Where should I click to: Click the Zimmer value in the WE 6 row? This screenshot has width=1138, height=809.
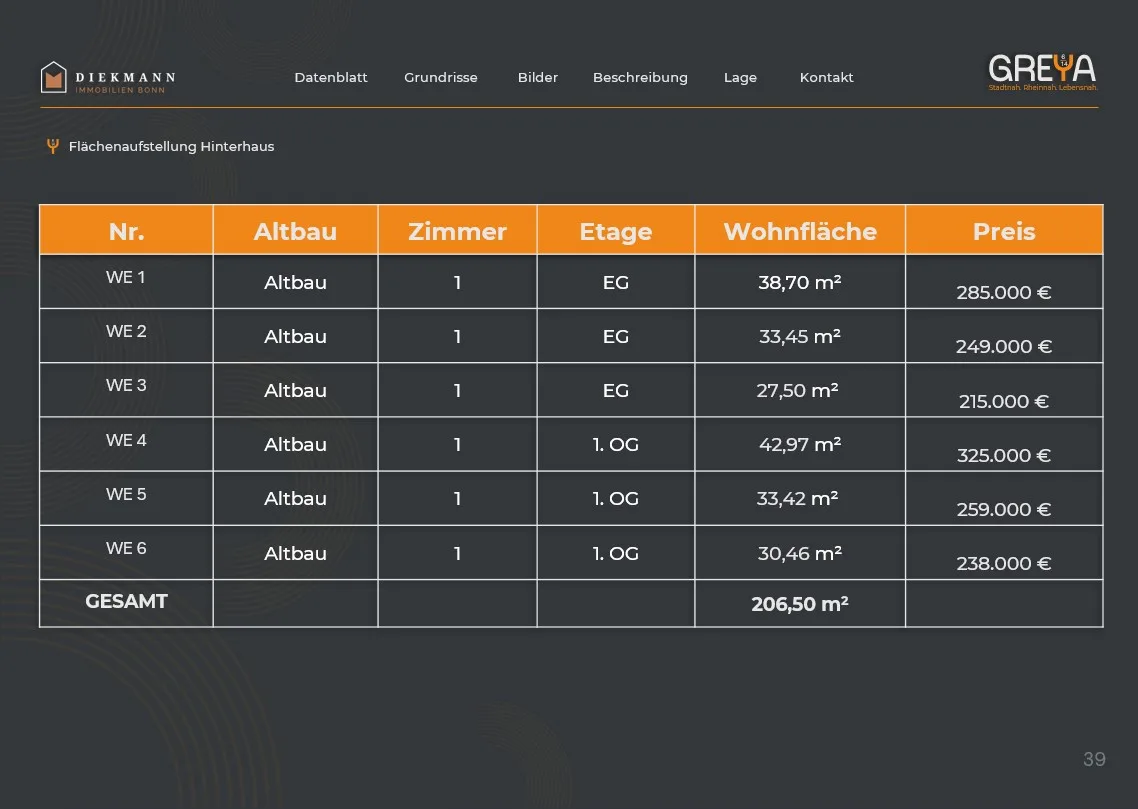pyautogui.click(x=457, y=554)
